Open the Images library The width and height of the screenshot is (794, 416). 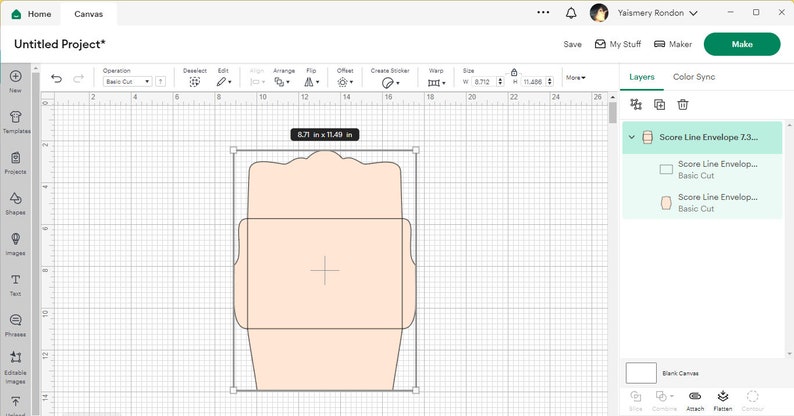15,239
